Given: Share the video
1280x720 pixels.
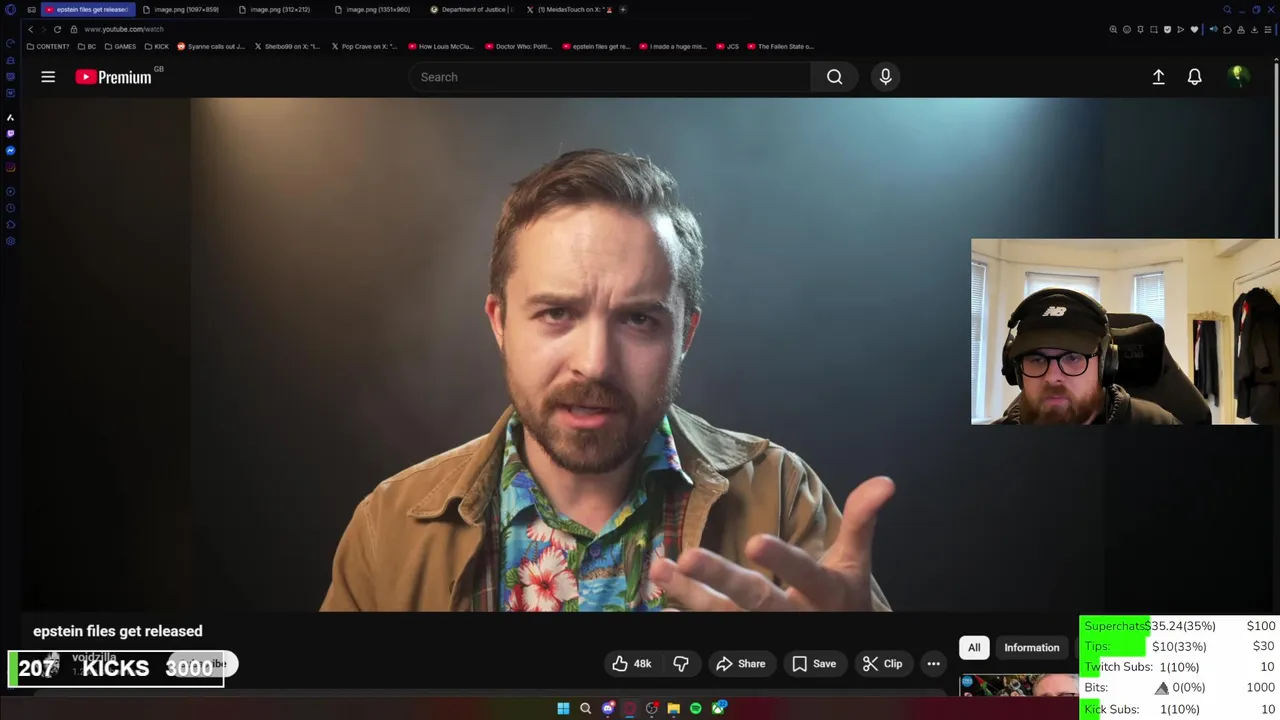Looking at the screenshot, I should (x=741, y=663).
